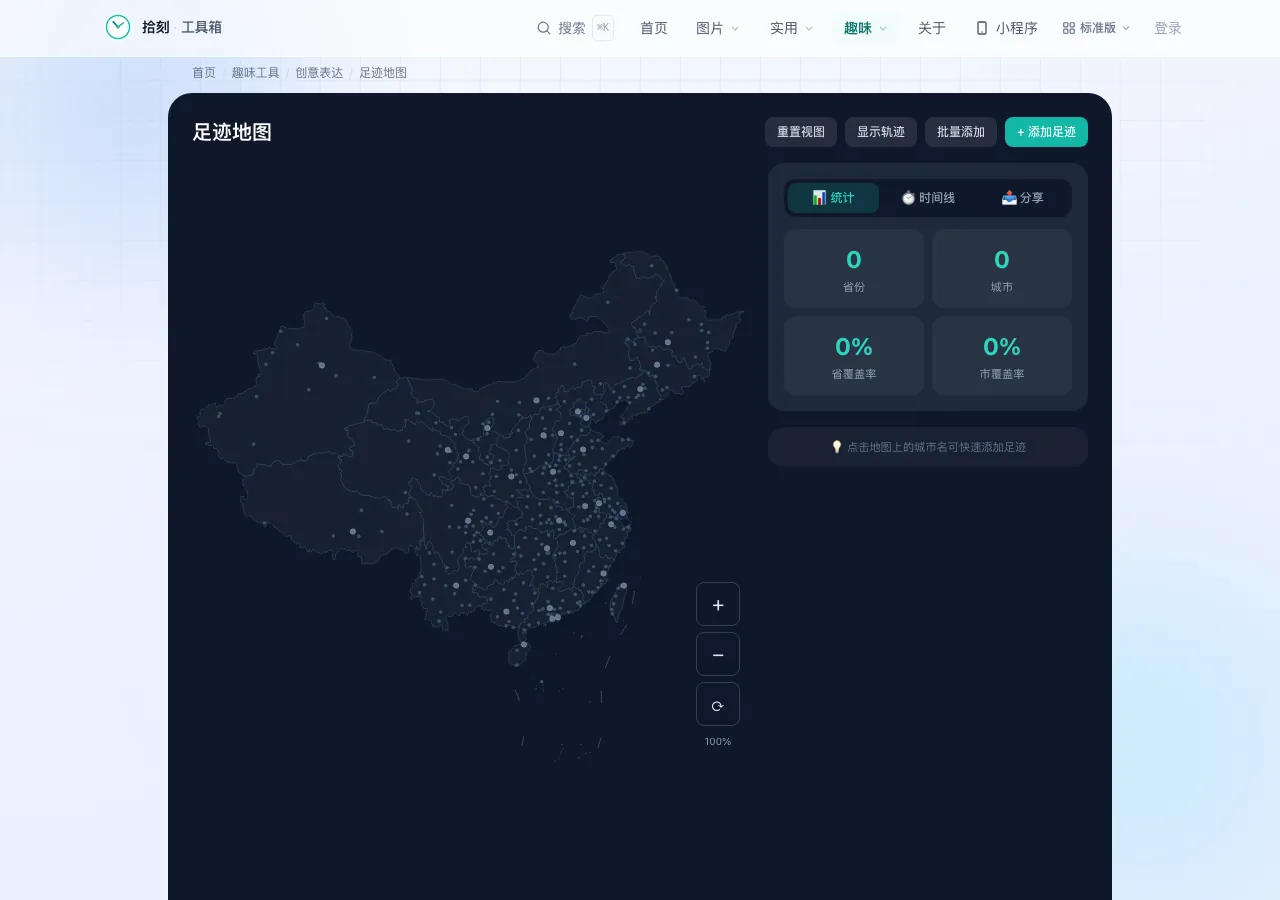
Task: Click the tip text 点击地图上的城市名可快速添加足迹
Action: 936,447
